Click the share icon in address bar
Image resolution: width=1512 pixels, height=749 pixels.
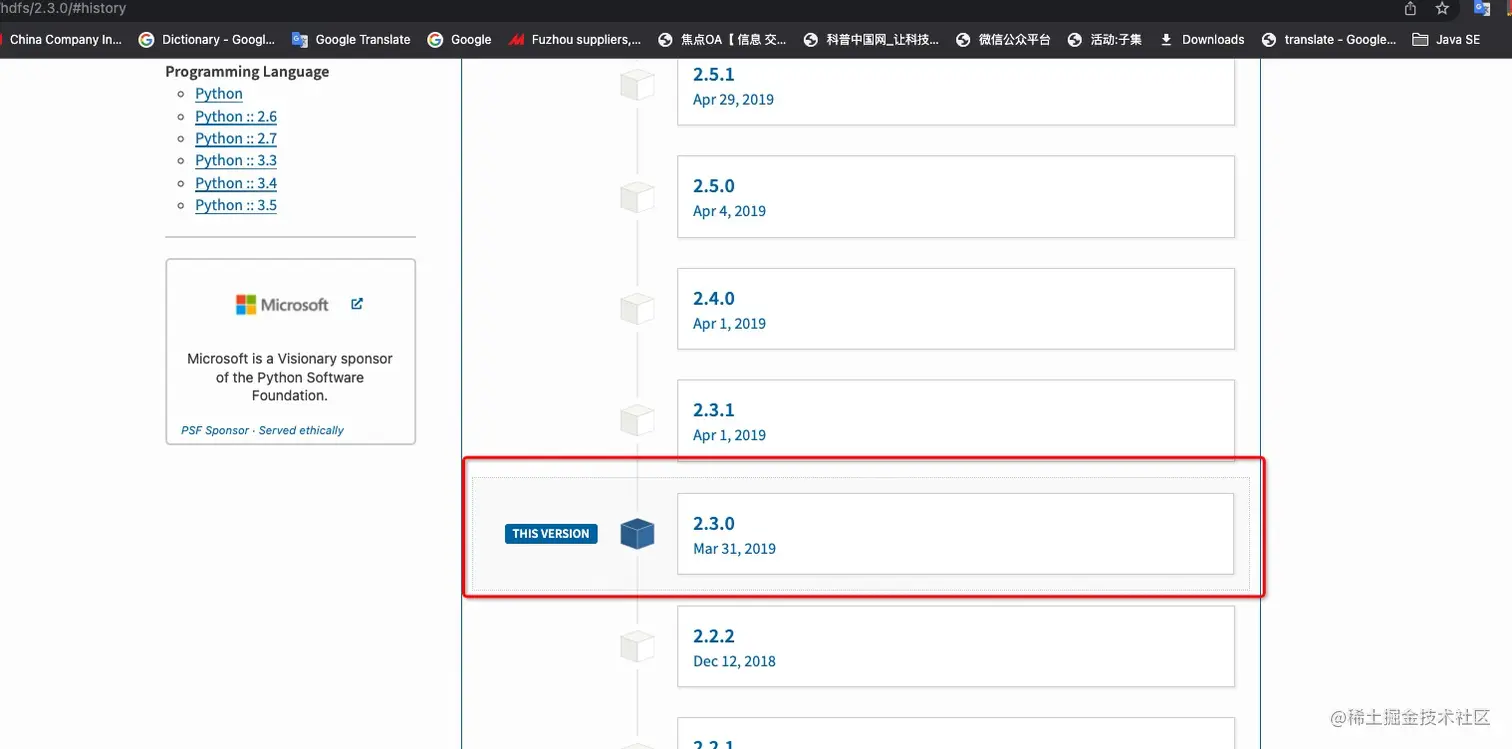(1410, 9)
